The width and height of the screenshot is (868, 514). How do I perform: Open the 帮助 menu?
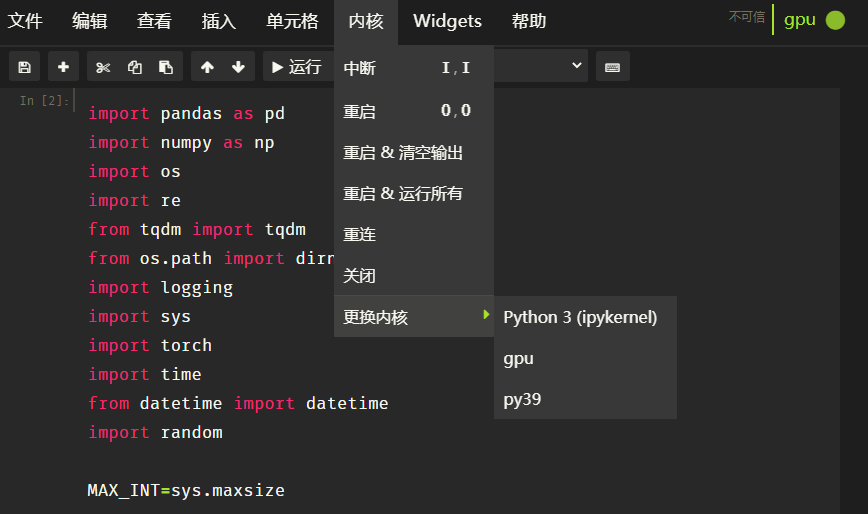(529, 21)
